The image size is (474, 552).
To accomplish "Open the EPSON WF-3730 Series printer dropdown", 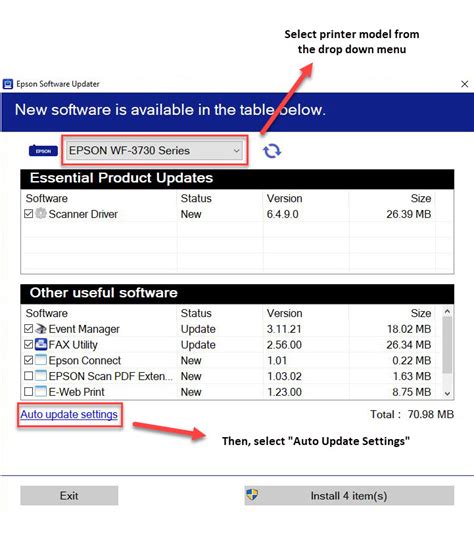I will [155, 151].
